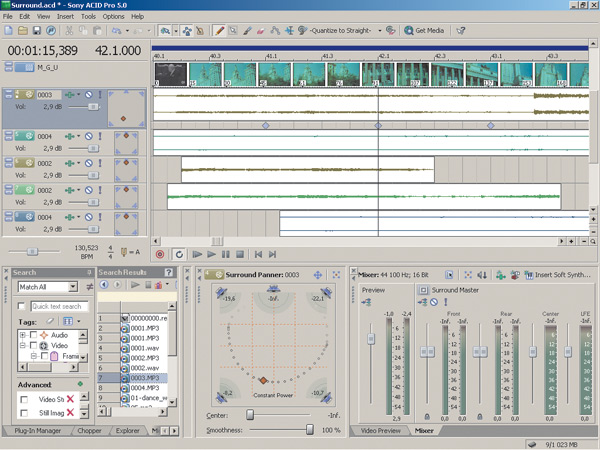Select the Paint brush tool
The image size is (600, 450).
point(247,31)
